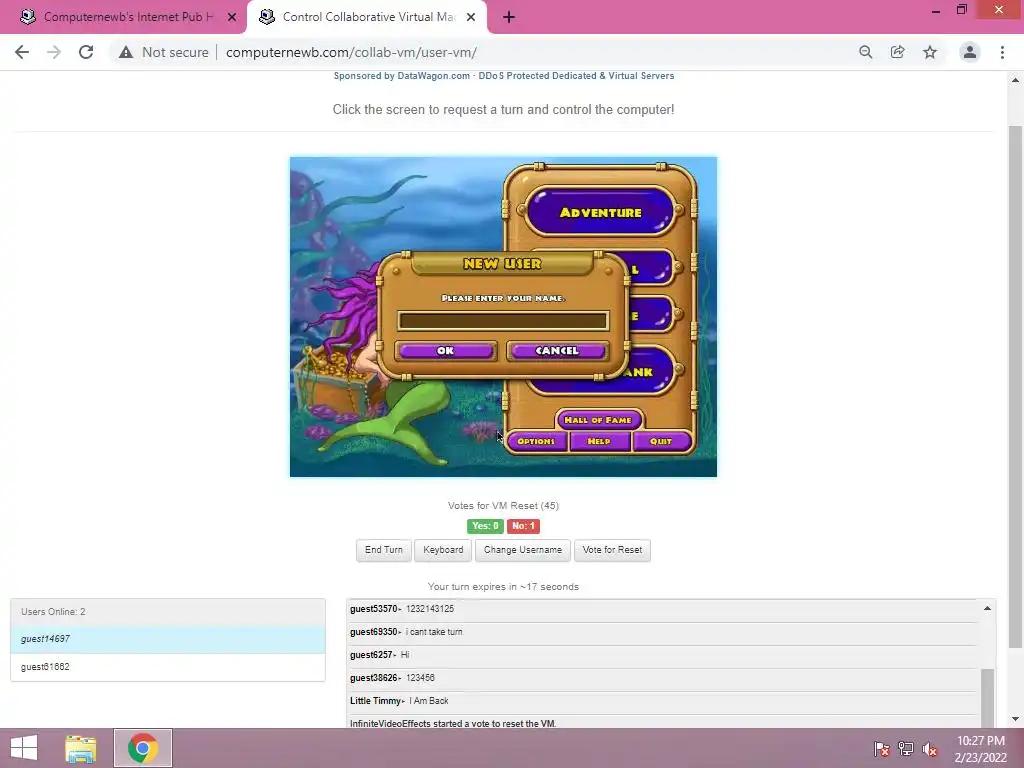Click the red No: 1 vote badge
1024x768 pixels.
click(523, 526)
